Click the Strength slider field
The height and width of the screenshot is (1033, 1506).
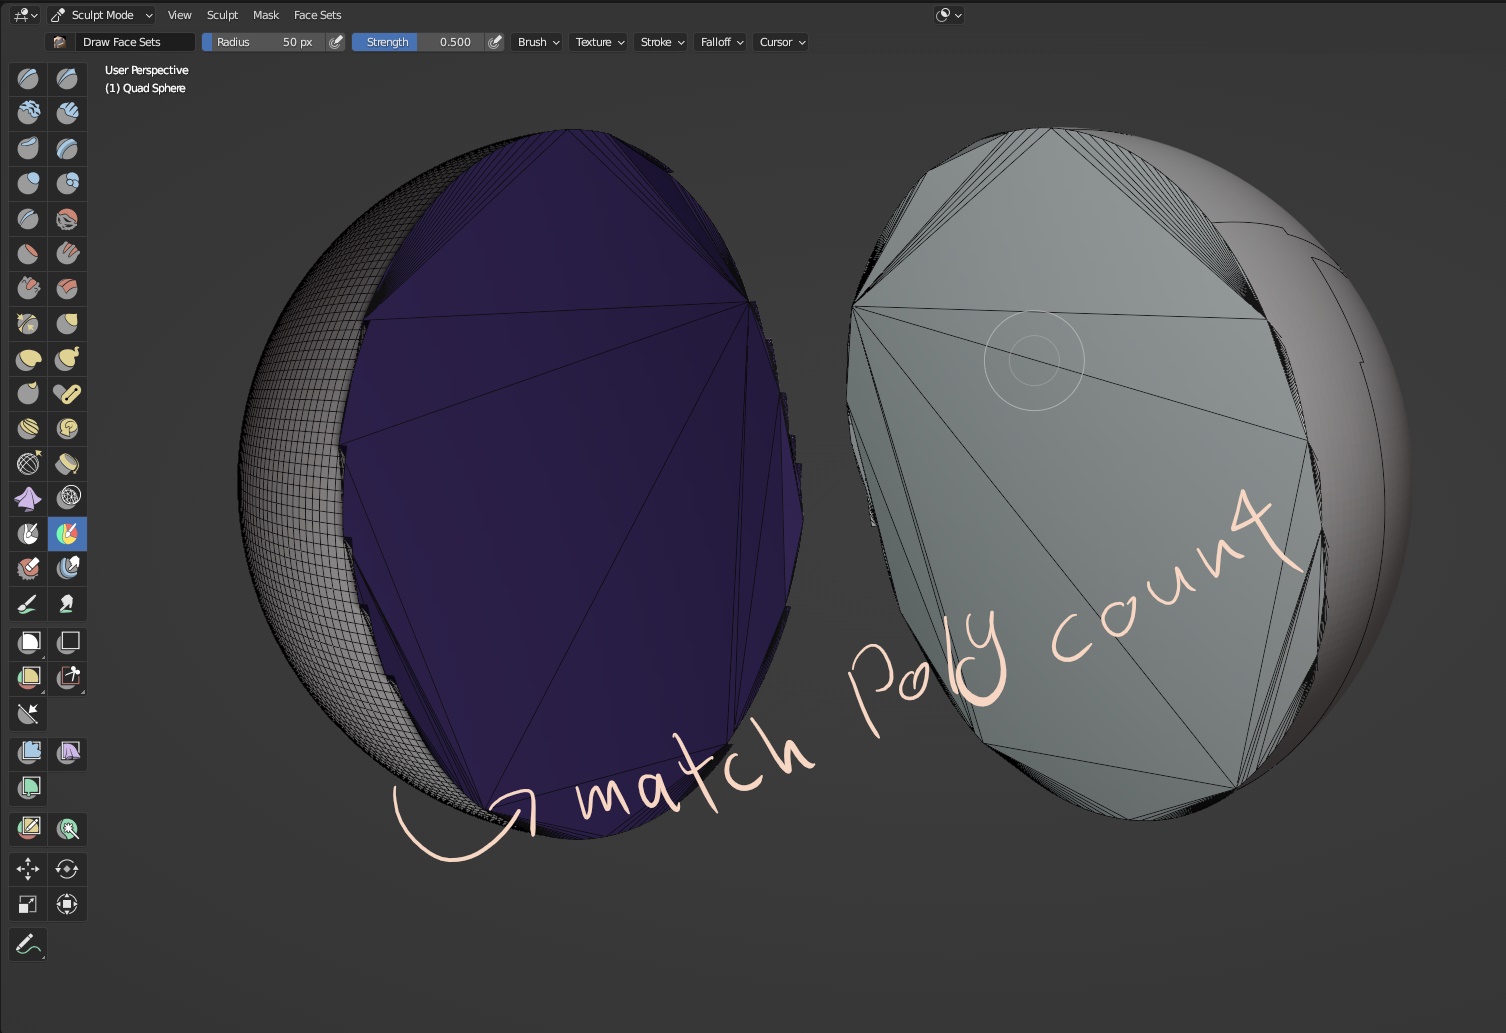[x=418, y=42]
